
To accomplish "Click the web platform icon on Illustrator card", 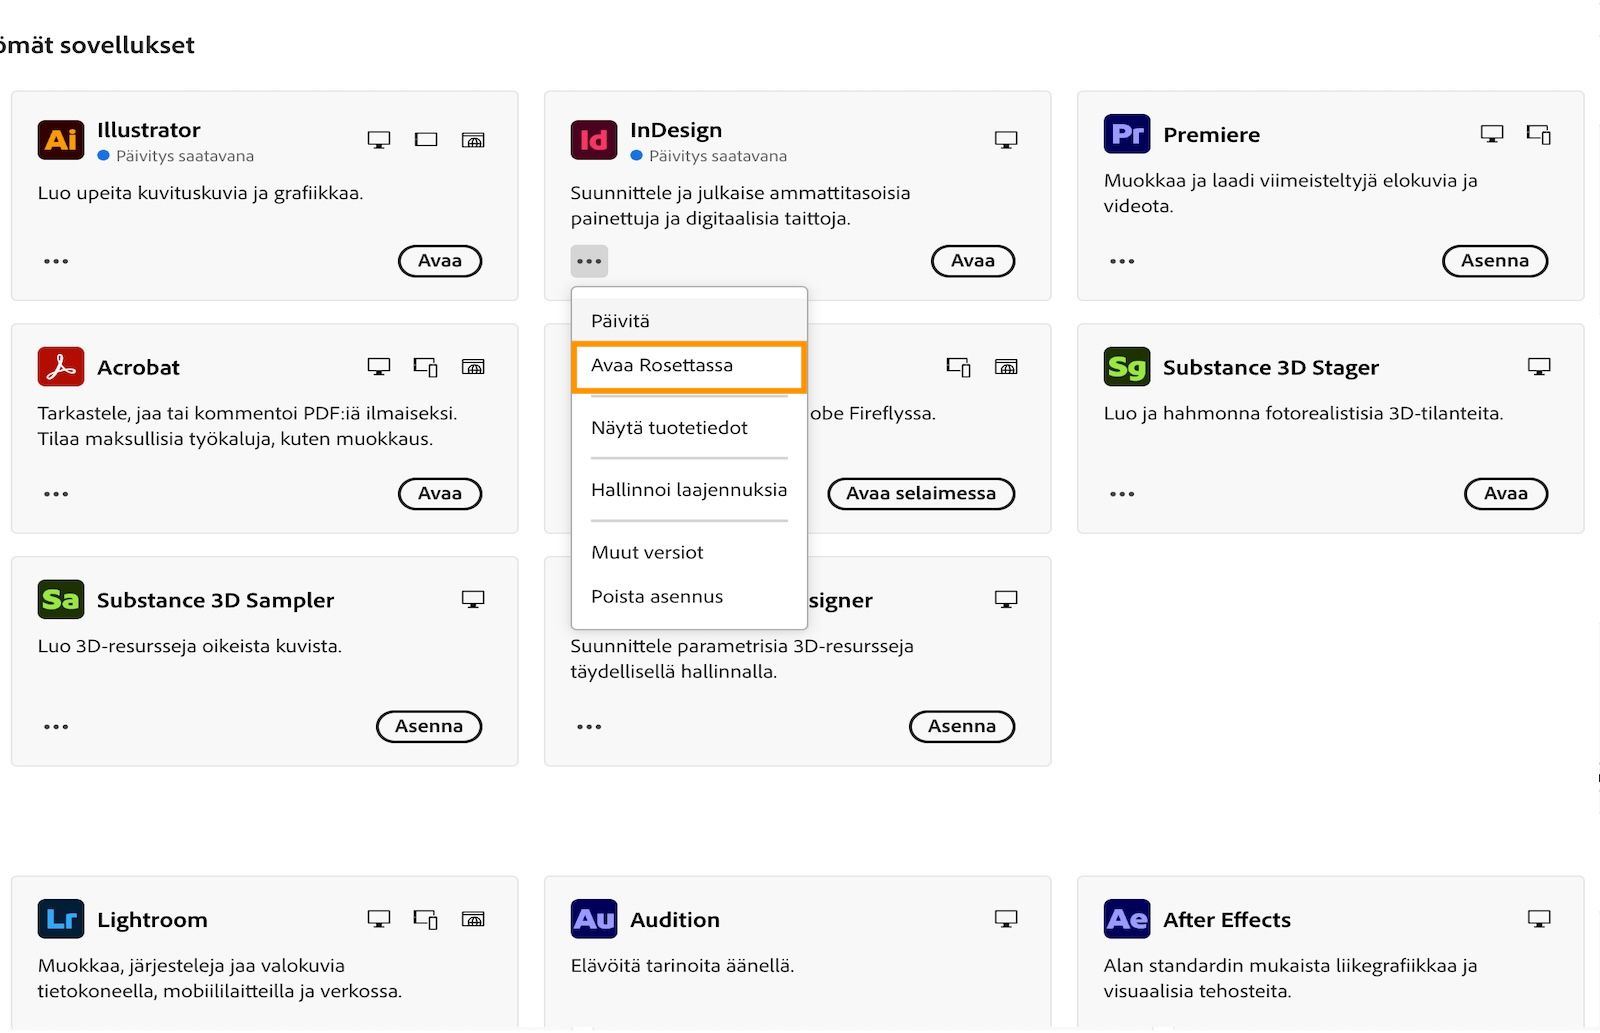I will click(473, 140).
